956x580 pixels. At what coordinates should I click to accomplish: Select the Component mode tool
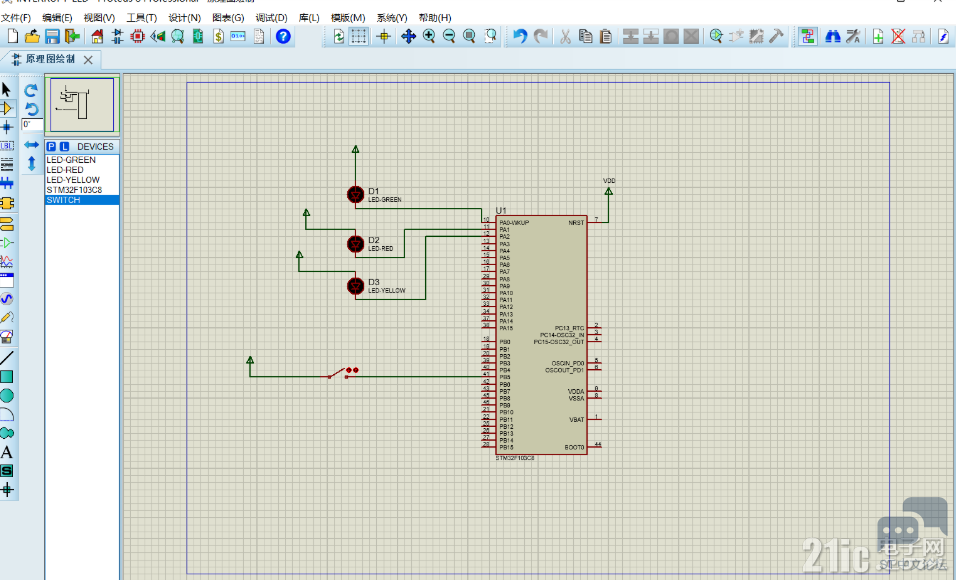[7, 108]
